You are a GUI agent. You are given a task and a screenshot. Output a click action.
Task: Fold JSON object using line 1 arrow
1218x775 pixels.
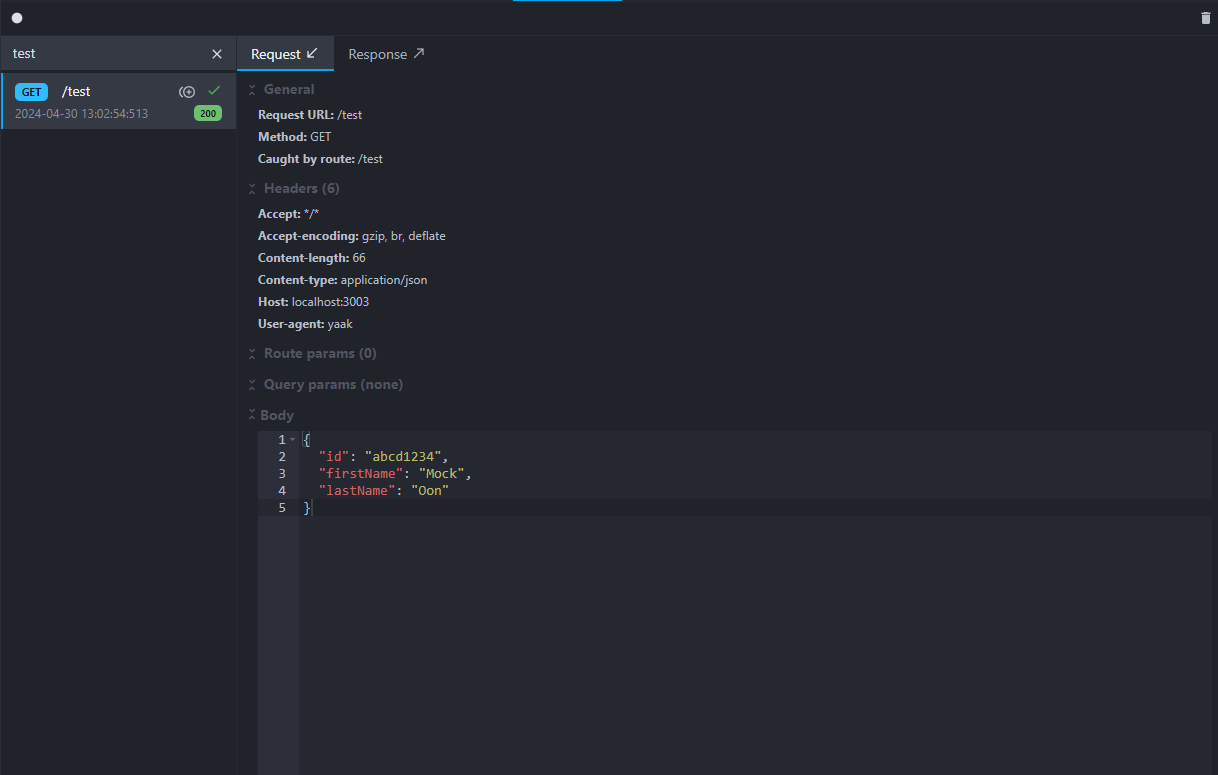(292, 440)
